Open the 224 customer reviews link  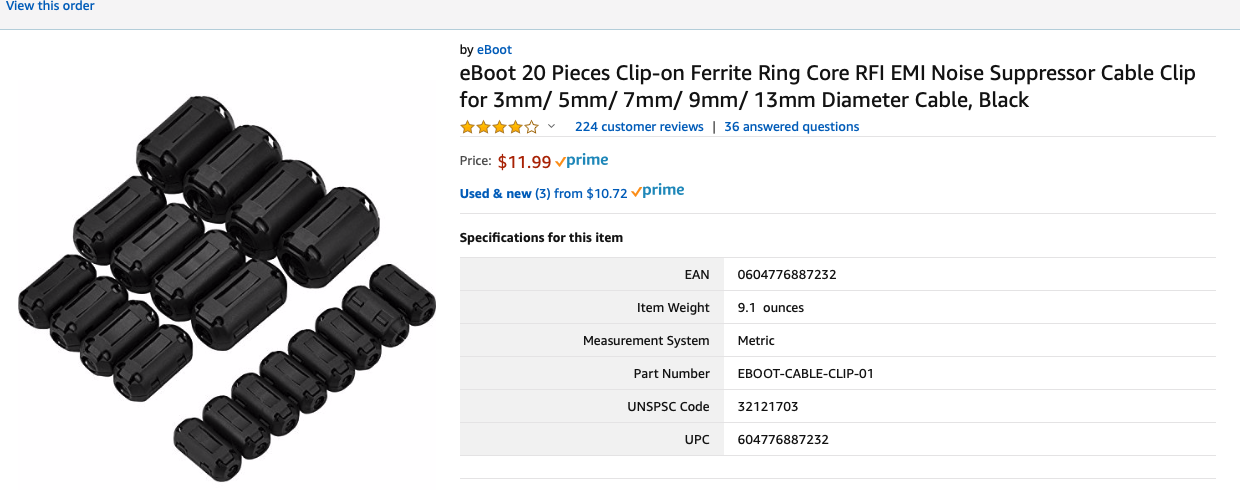point(638,127)
